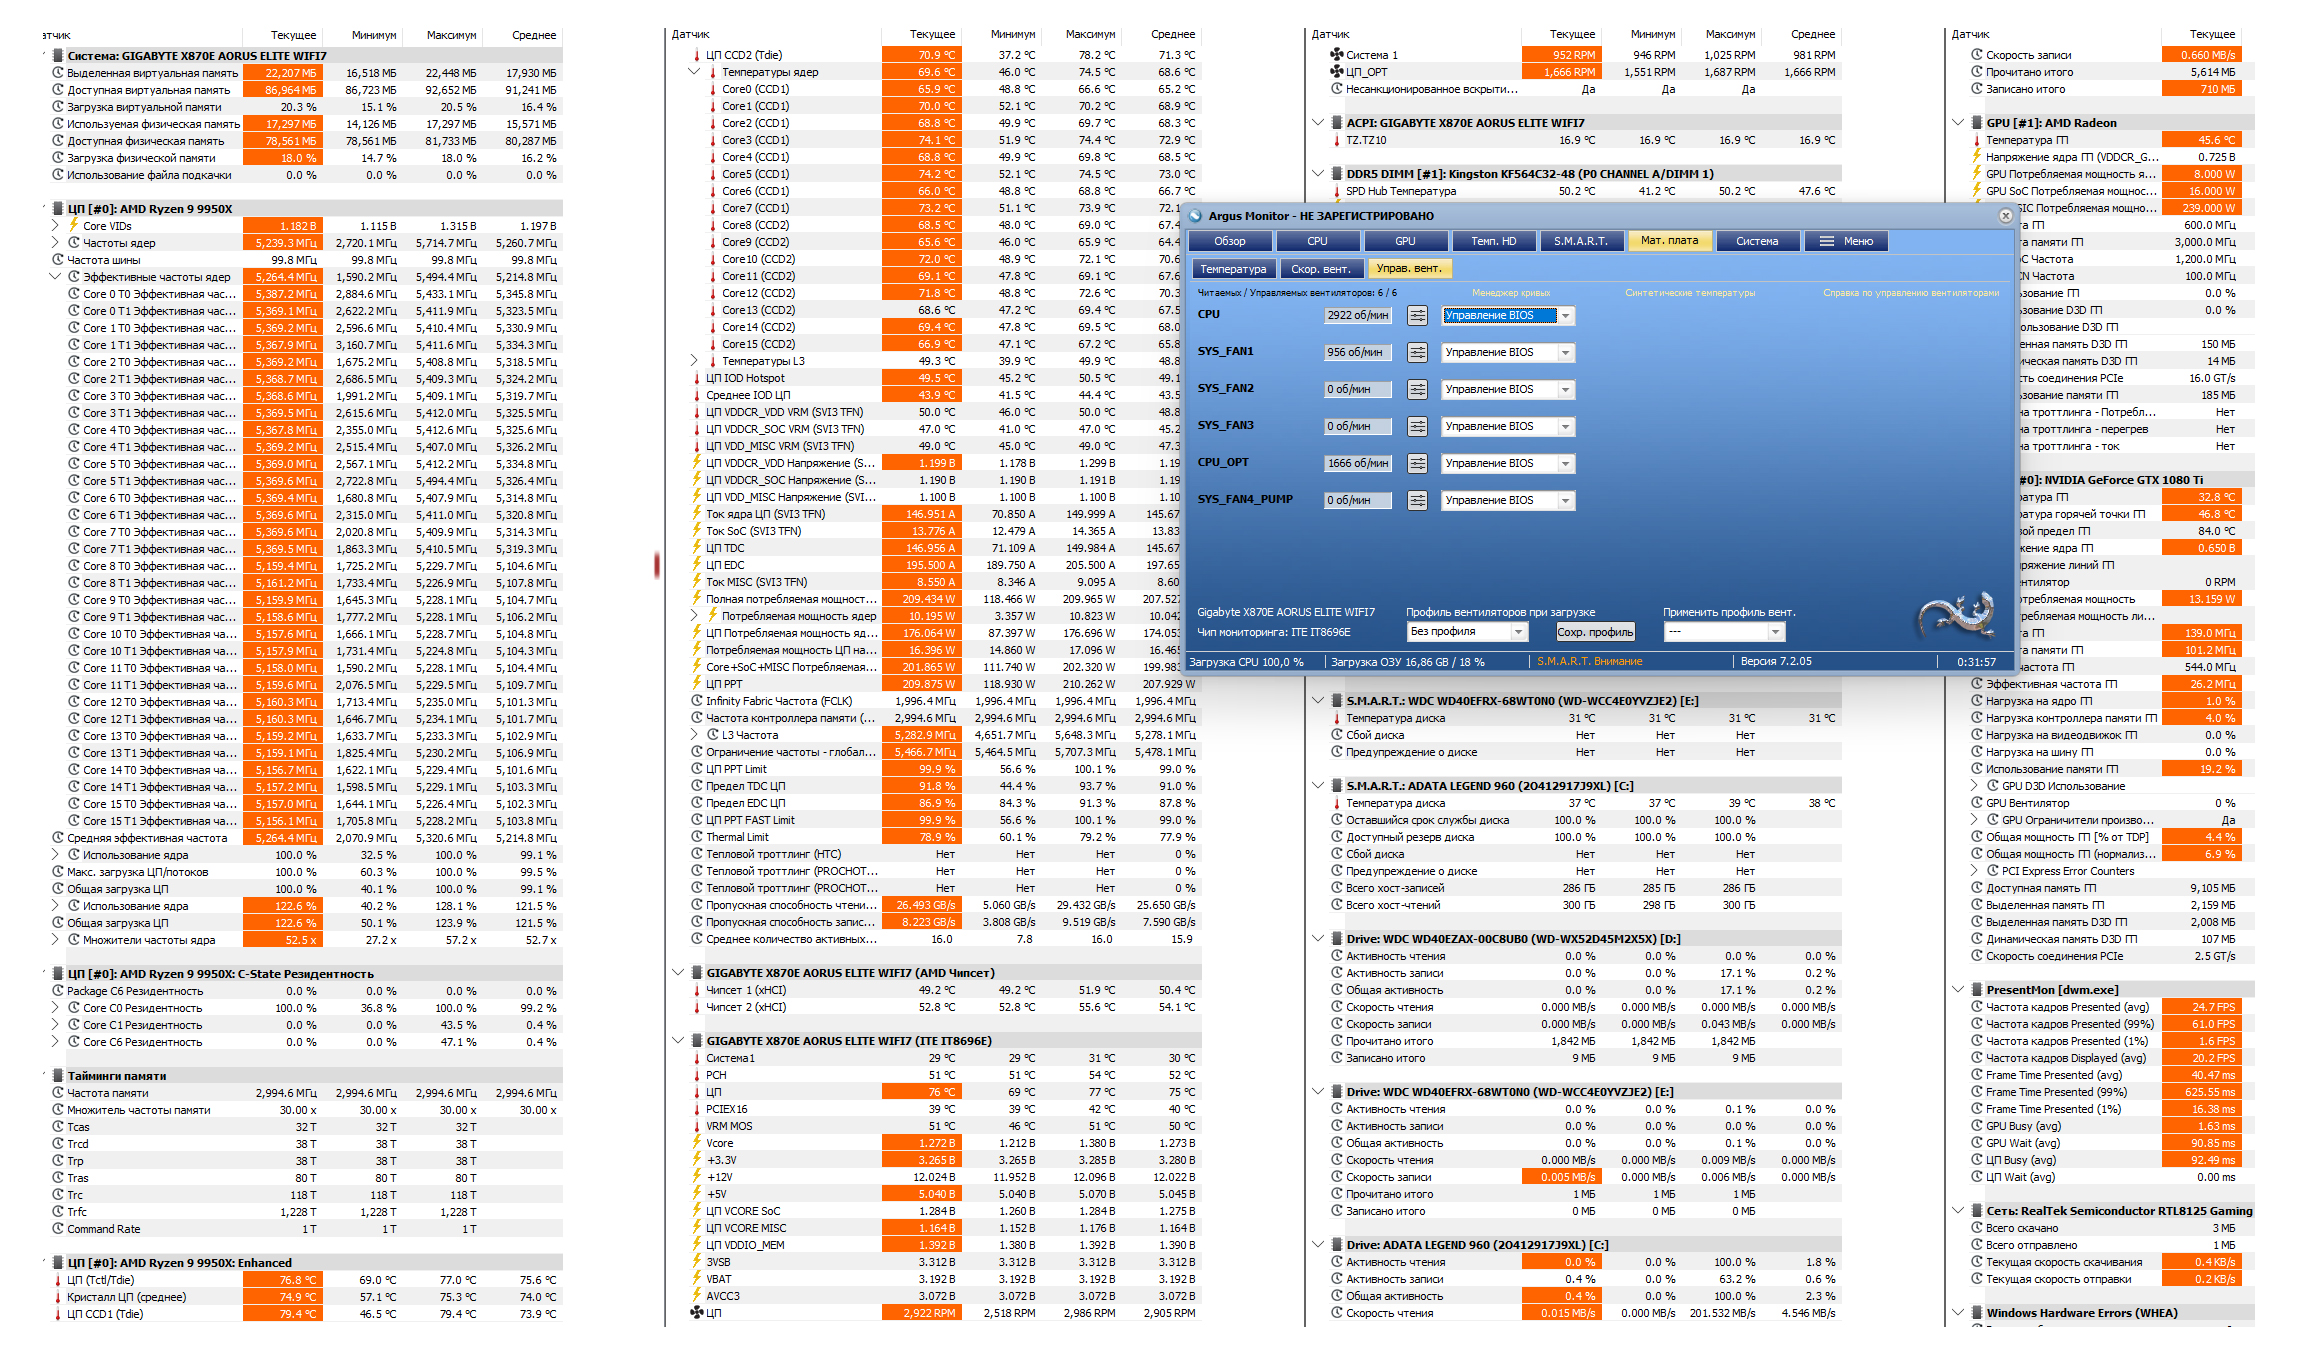Collapse the Температуры ядер tree group

(694, 72)
